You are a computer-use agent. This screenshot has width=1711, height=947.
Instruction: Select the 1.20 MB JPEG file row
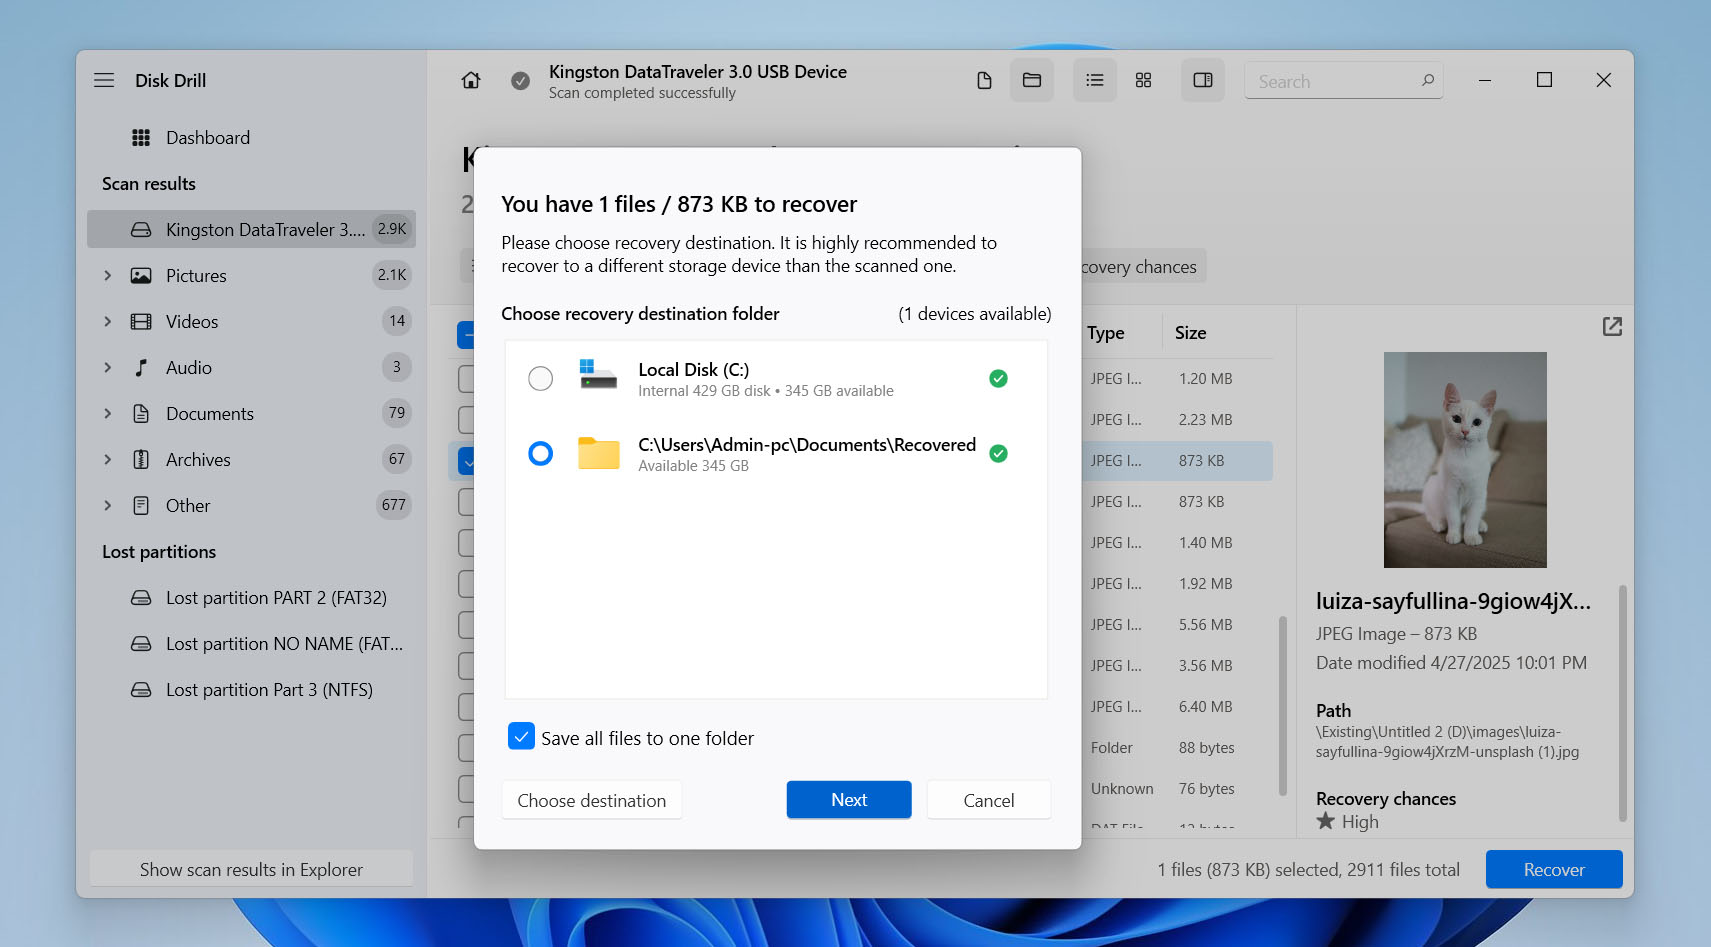tap(1177, 379)
